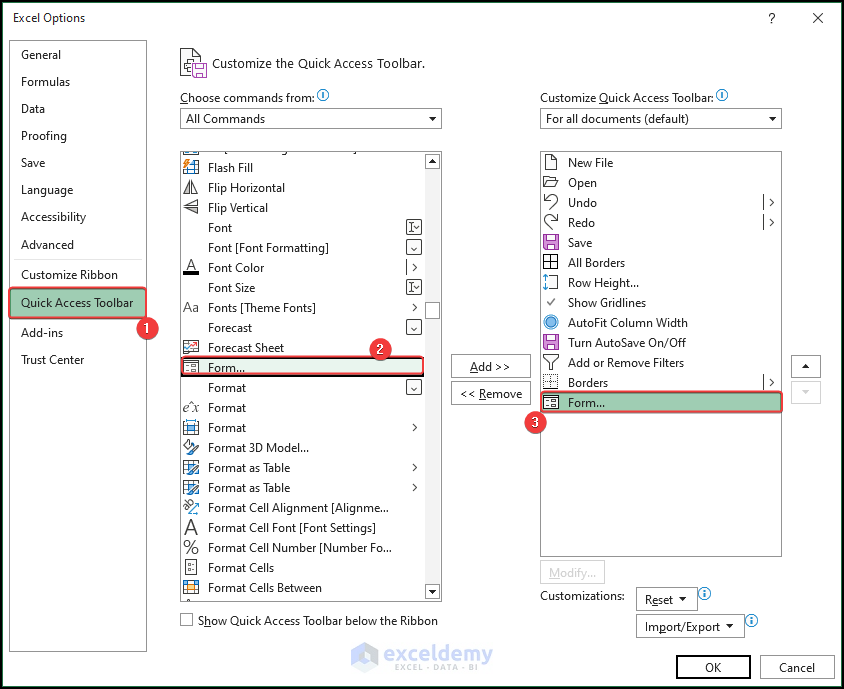Viewport: 844px width, 689px height.
Task: Click the scroll up arrow of commands list
Action: [432, 161]
